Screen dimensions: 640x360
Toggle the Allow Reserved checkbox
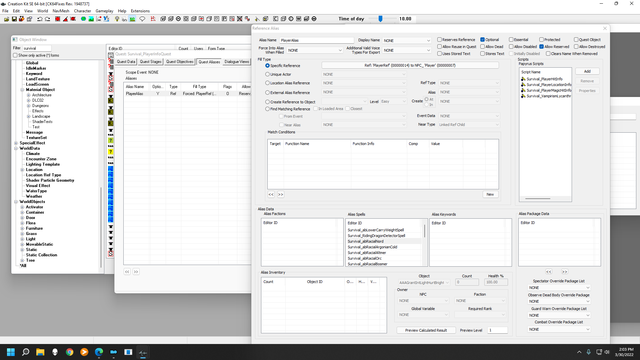[x=542, y=47]
